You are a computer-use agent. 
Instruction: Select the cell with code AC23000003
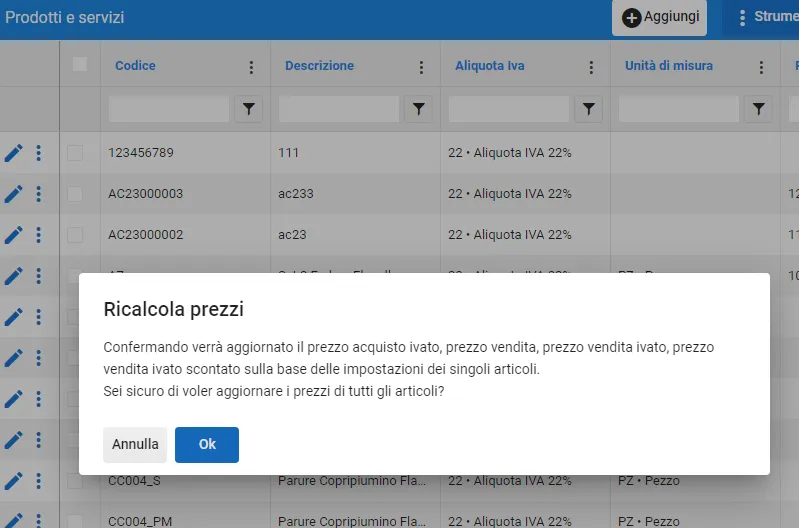[185, 194]
